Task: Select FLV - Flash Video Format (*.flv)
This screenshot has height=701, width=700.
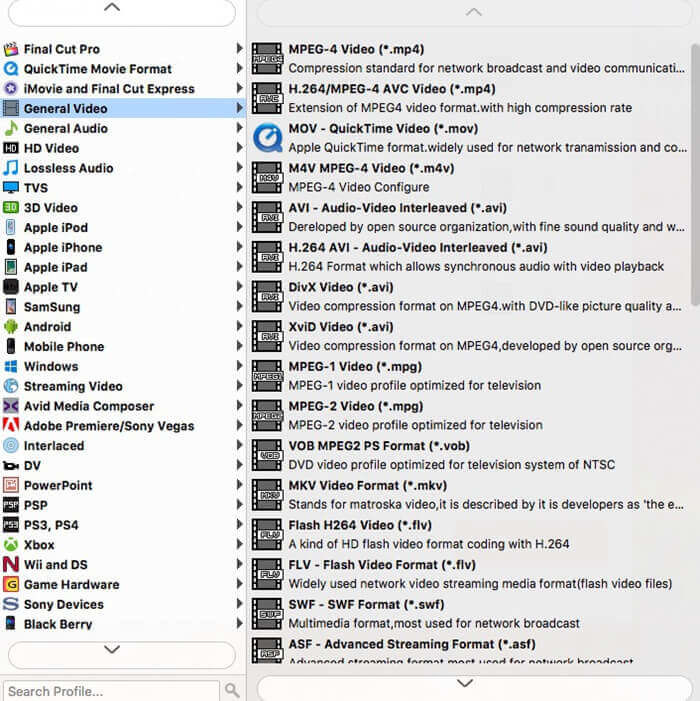Action: pos(469,574)
